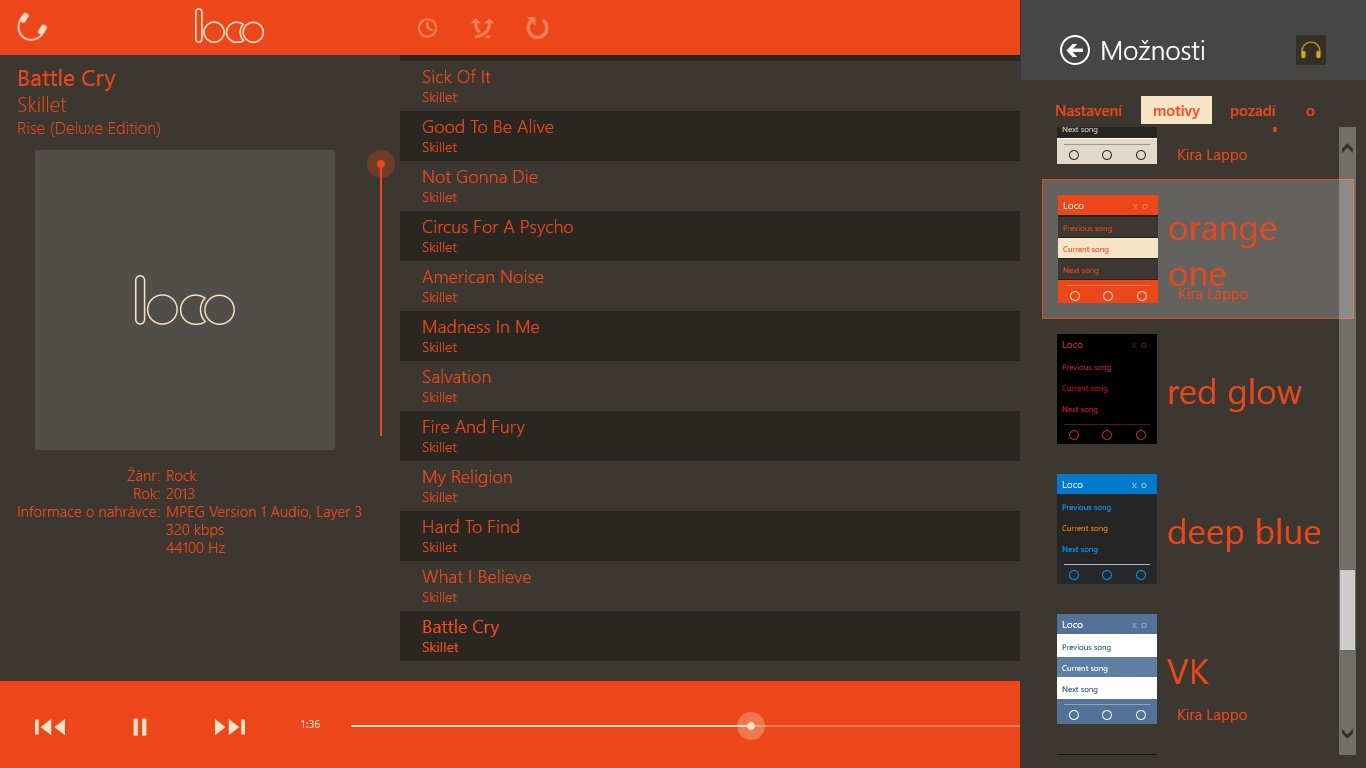Select the deep blue theme thumbnail

pyautogui.click(x=1107, y=529)
